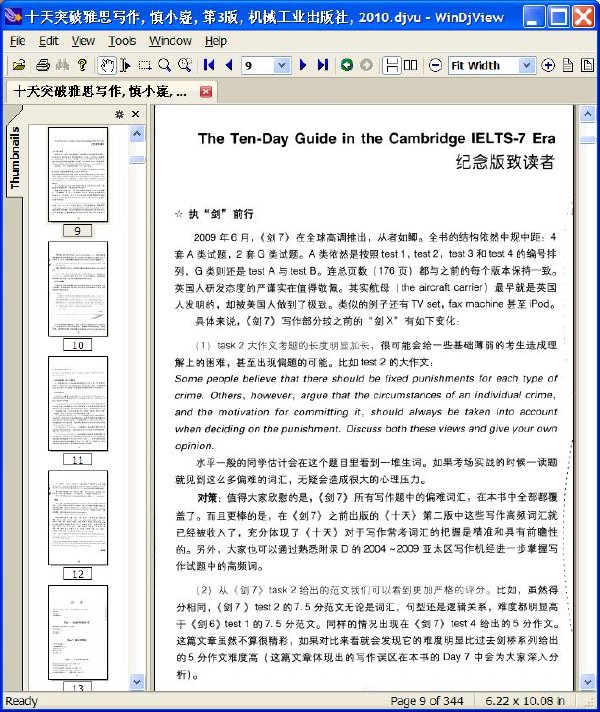The image size is (600, 712).
Task: Open the page number dropdown
Action: (x=282, y=65)
